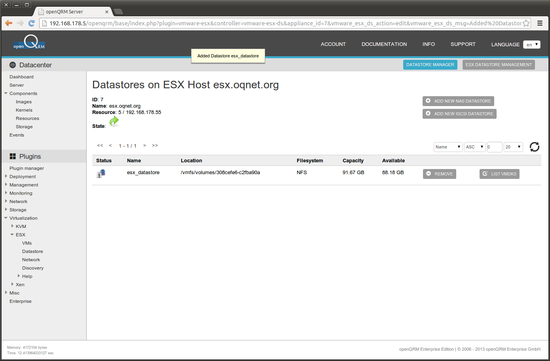Click the Plugins grid icon

point(13,156)
